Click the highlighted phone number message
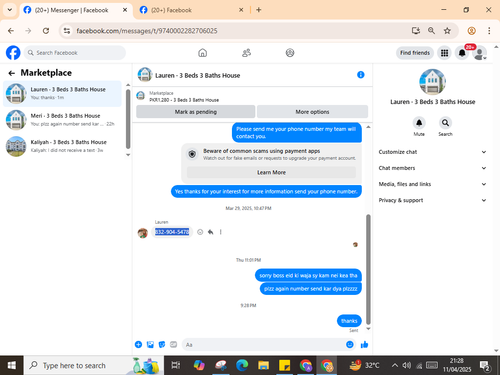This screenshot has width=500, height=375. coord(172,232)
